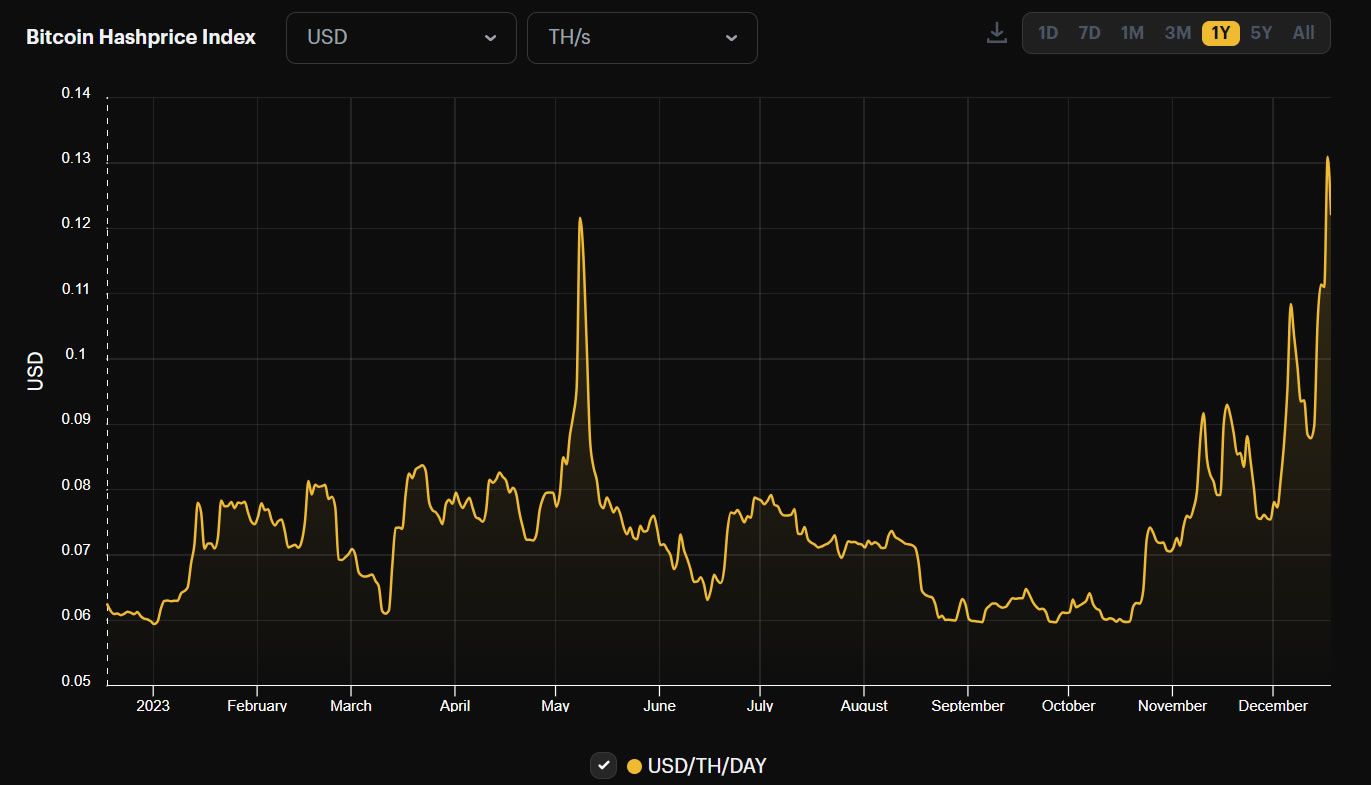Click the yellow USD/TH/DAY legend dot

pyautogui.click(x=634, y=767)
